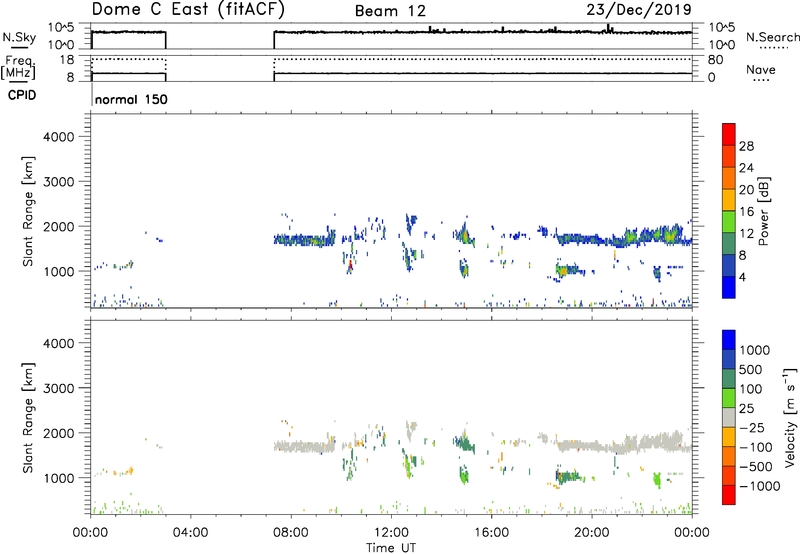Select the 'Nave' legend label
The image size is (800, 554).
[761, 69]
